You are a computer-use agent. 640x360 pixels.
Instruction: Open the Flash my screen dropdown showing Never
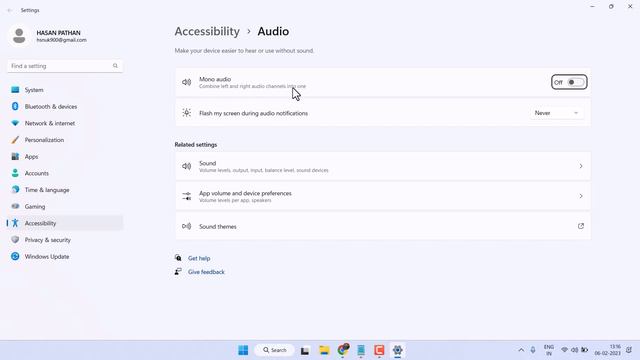click(556, 113)
